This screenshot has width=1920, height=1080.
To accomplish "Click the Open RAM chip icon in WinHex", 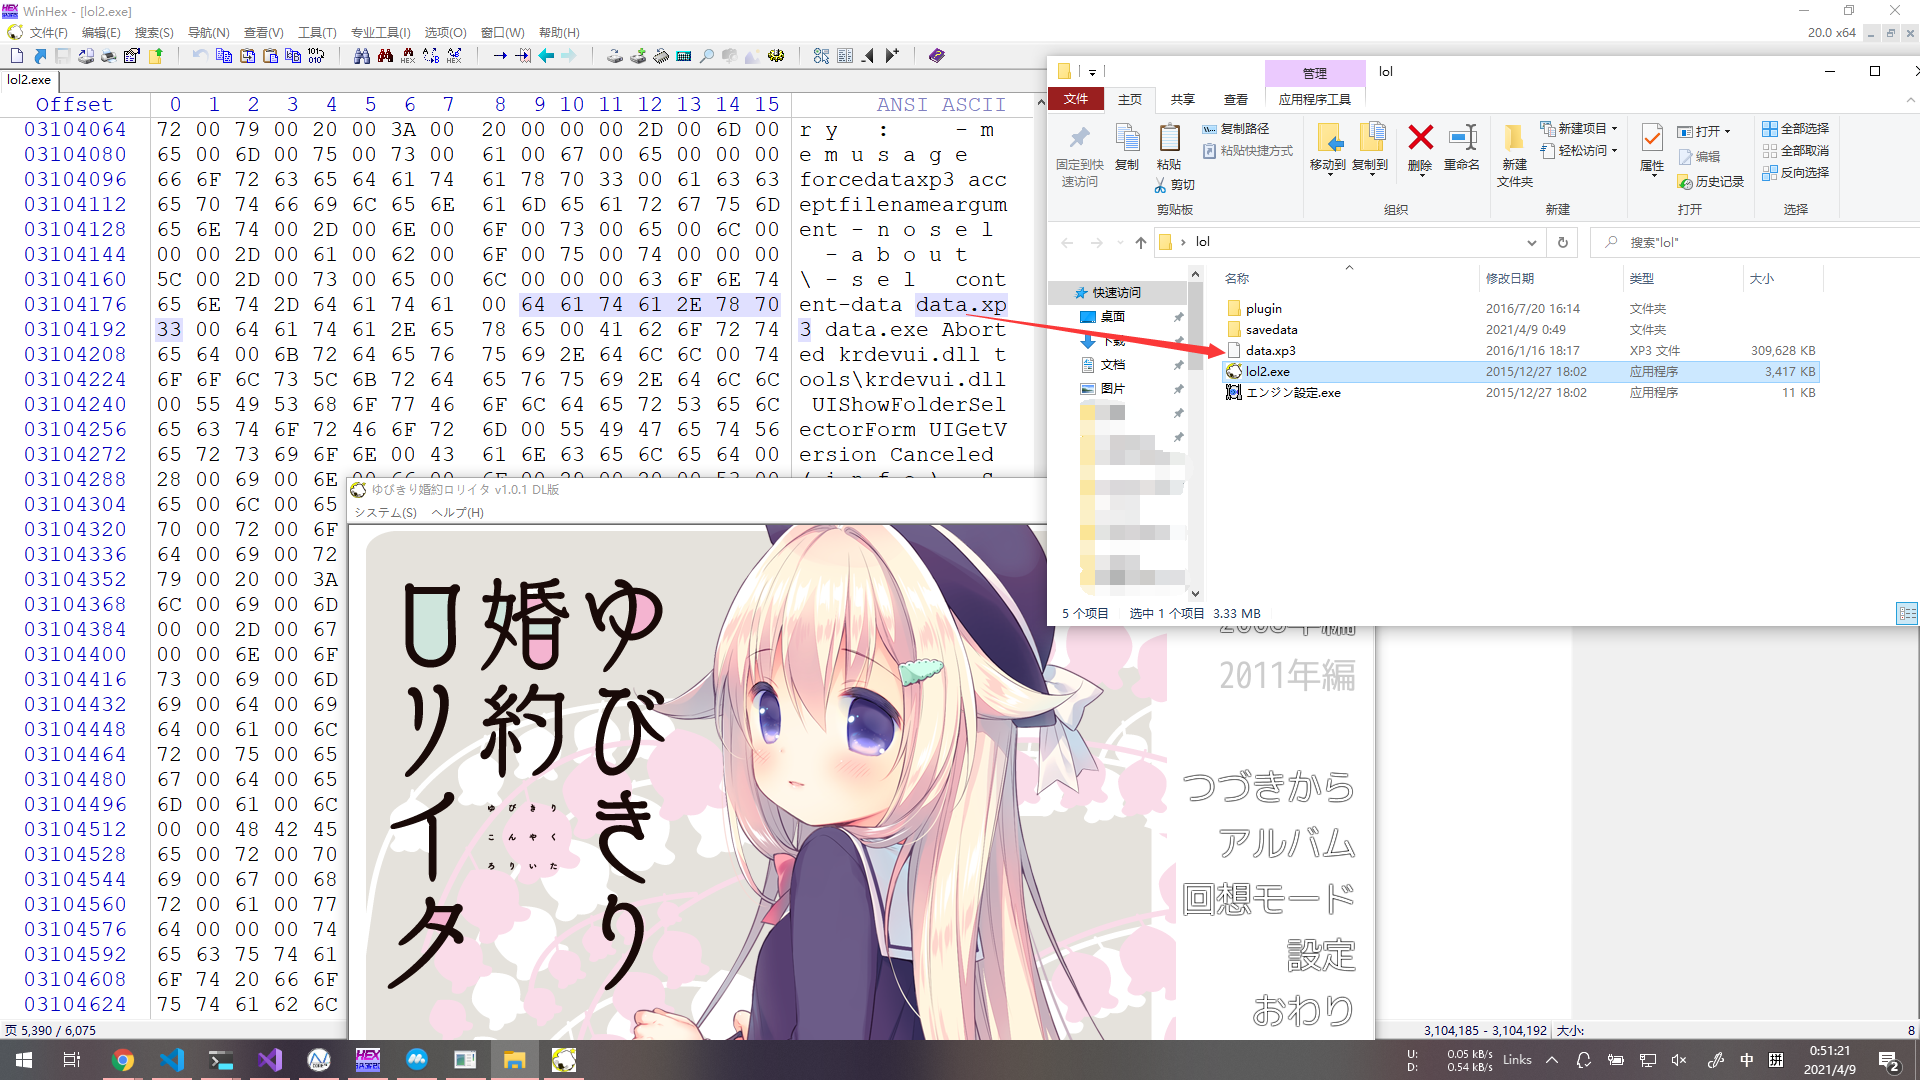I will coord(661,56).
